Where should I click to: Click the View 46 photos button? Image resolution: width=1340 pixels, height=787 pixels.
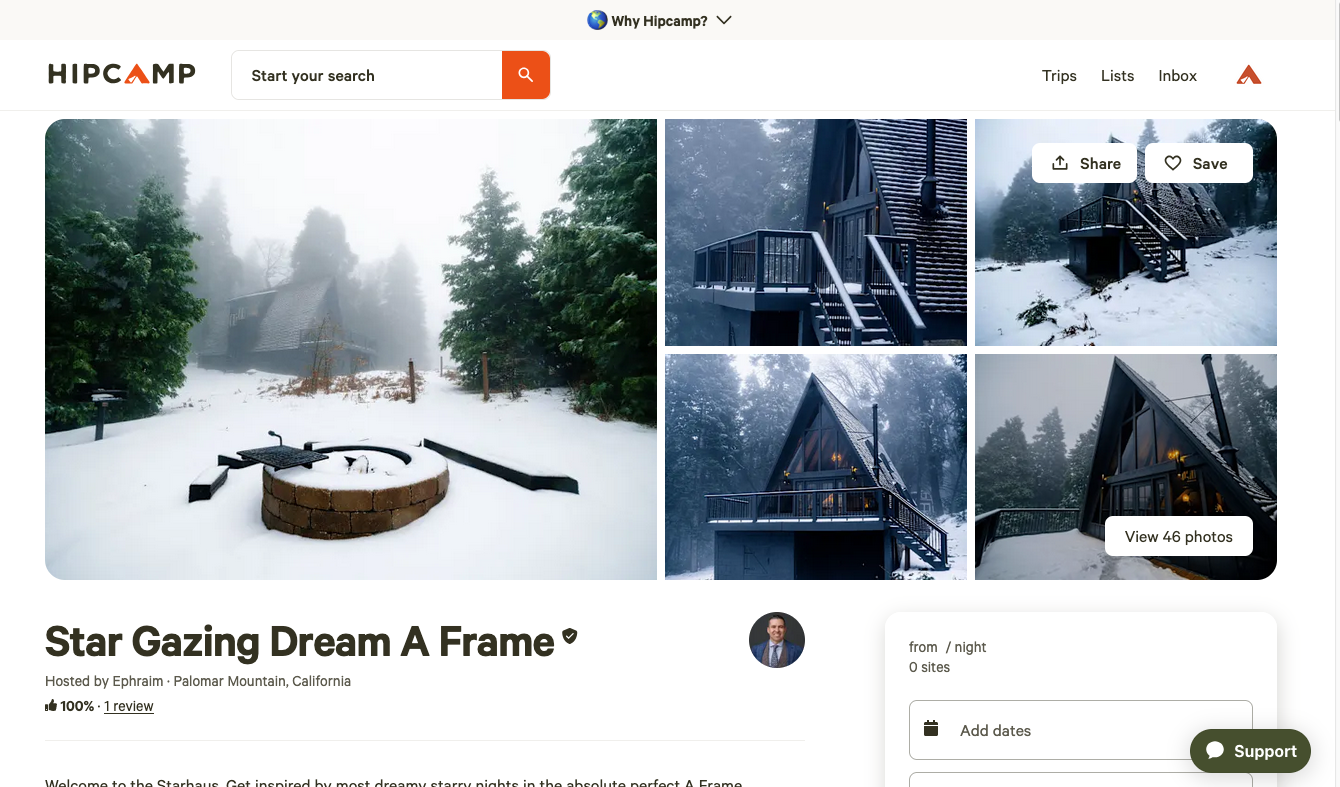1178,537
